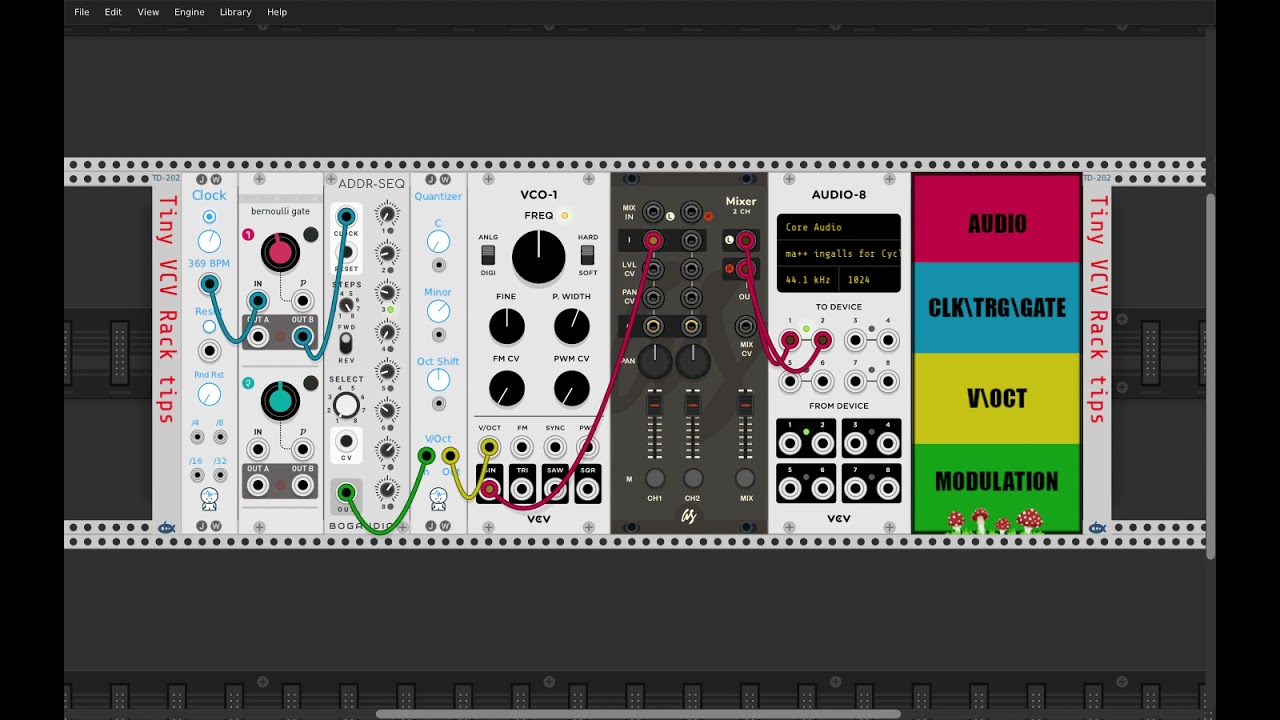Image resolution: width=1280 pixels, height=720 pixels.
Task: Click the VCO-1 SQR output jack
Action: click(x=587, y=489)
